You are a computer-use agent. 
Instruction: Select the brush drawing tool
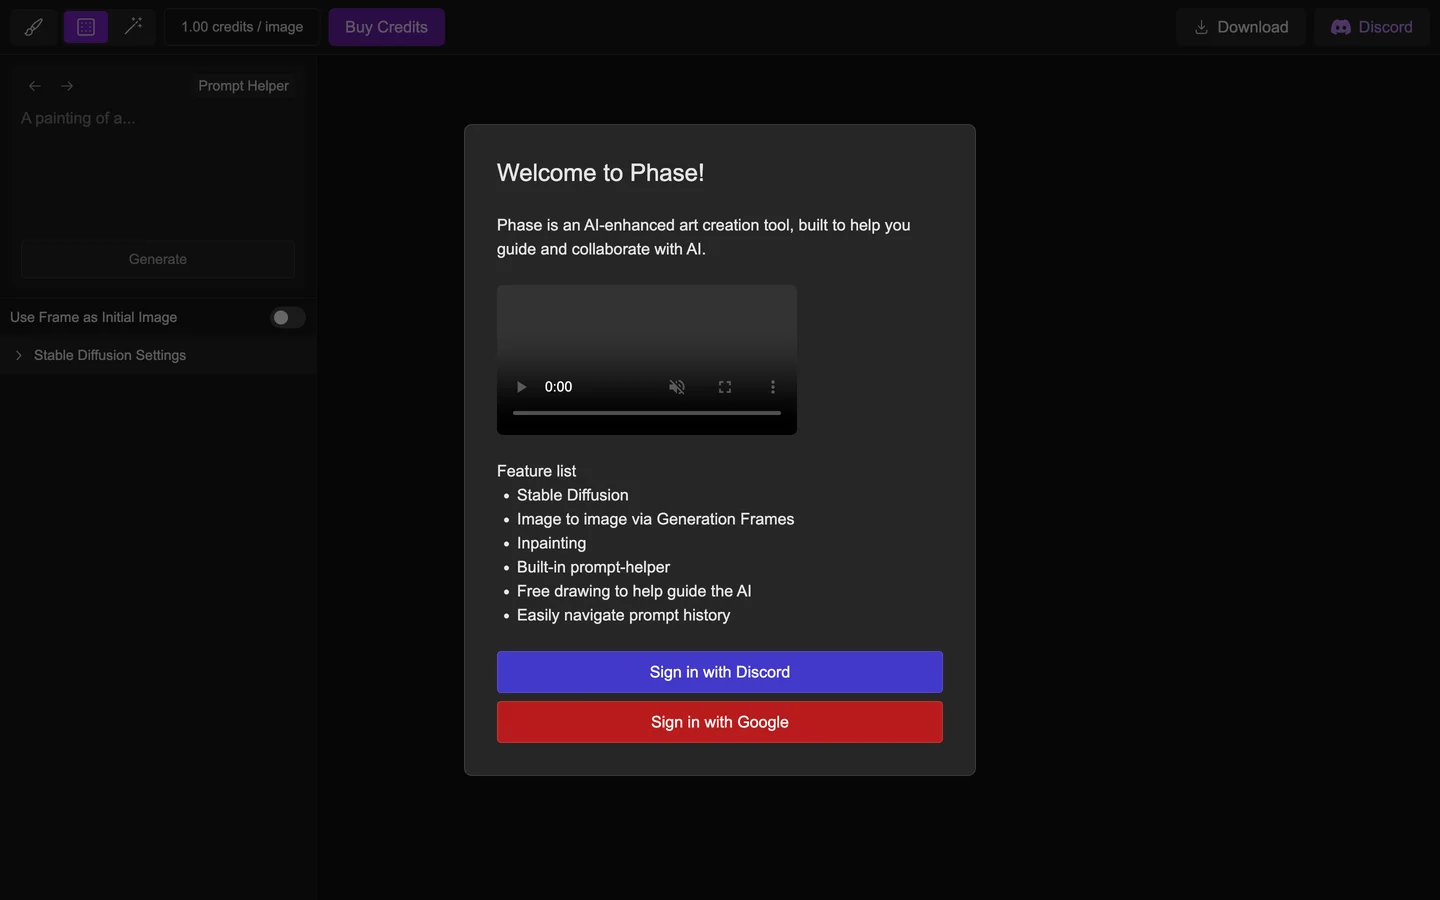pos(34,27)
